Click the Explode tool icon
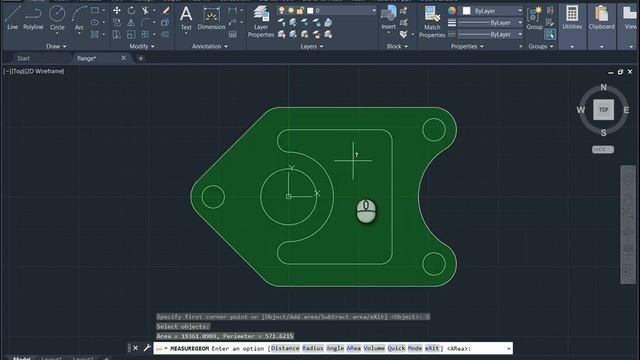This screenshot has width=640, height=360. [x=165, y=22]
